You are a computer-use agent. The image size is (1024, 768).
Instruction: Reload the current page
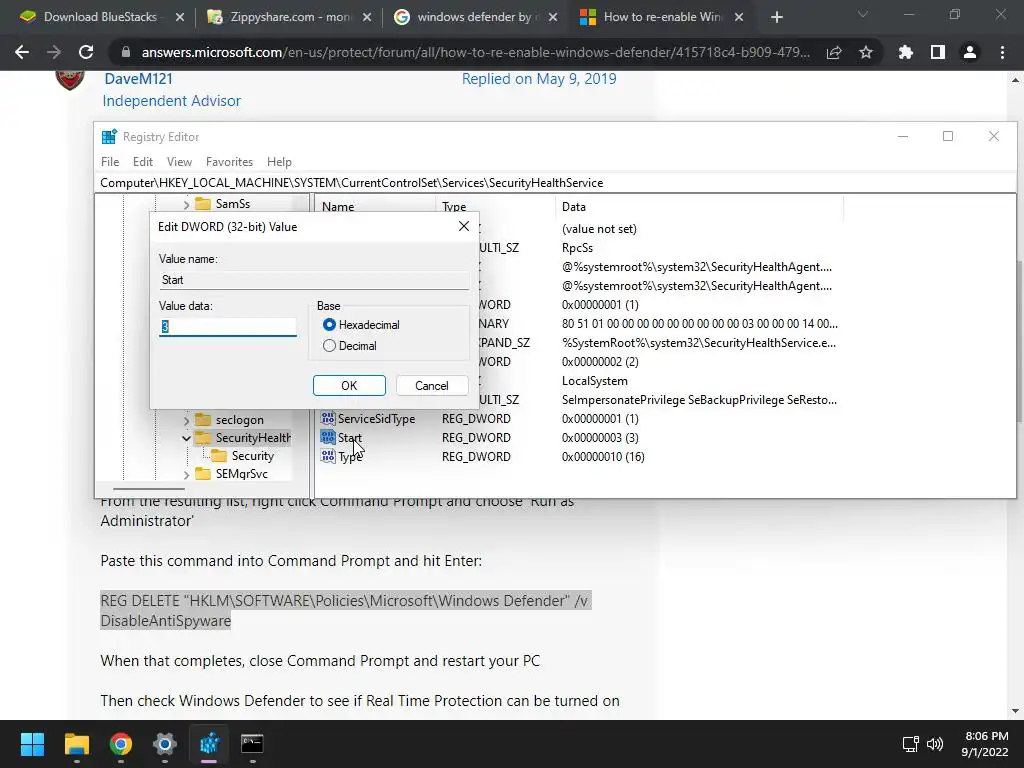[86, 52]
